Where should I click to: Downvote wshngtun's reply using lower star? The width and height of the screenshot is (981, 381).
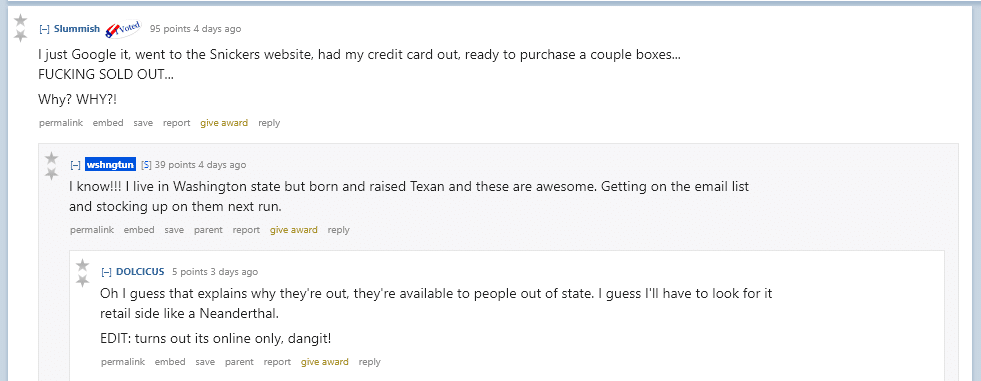click(52, 173)
